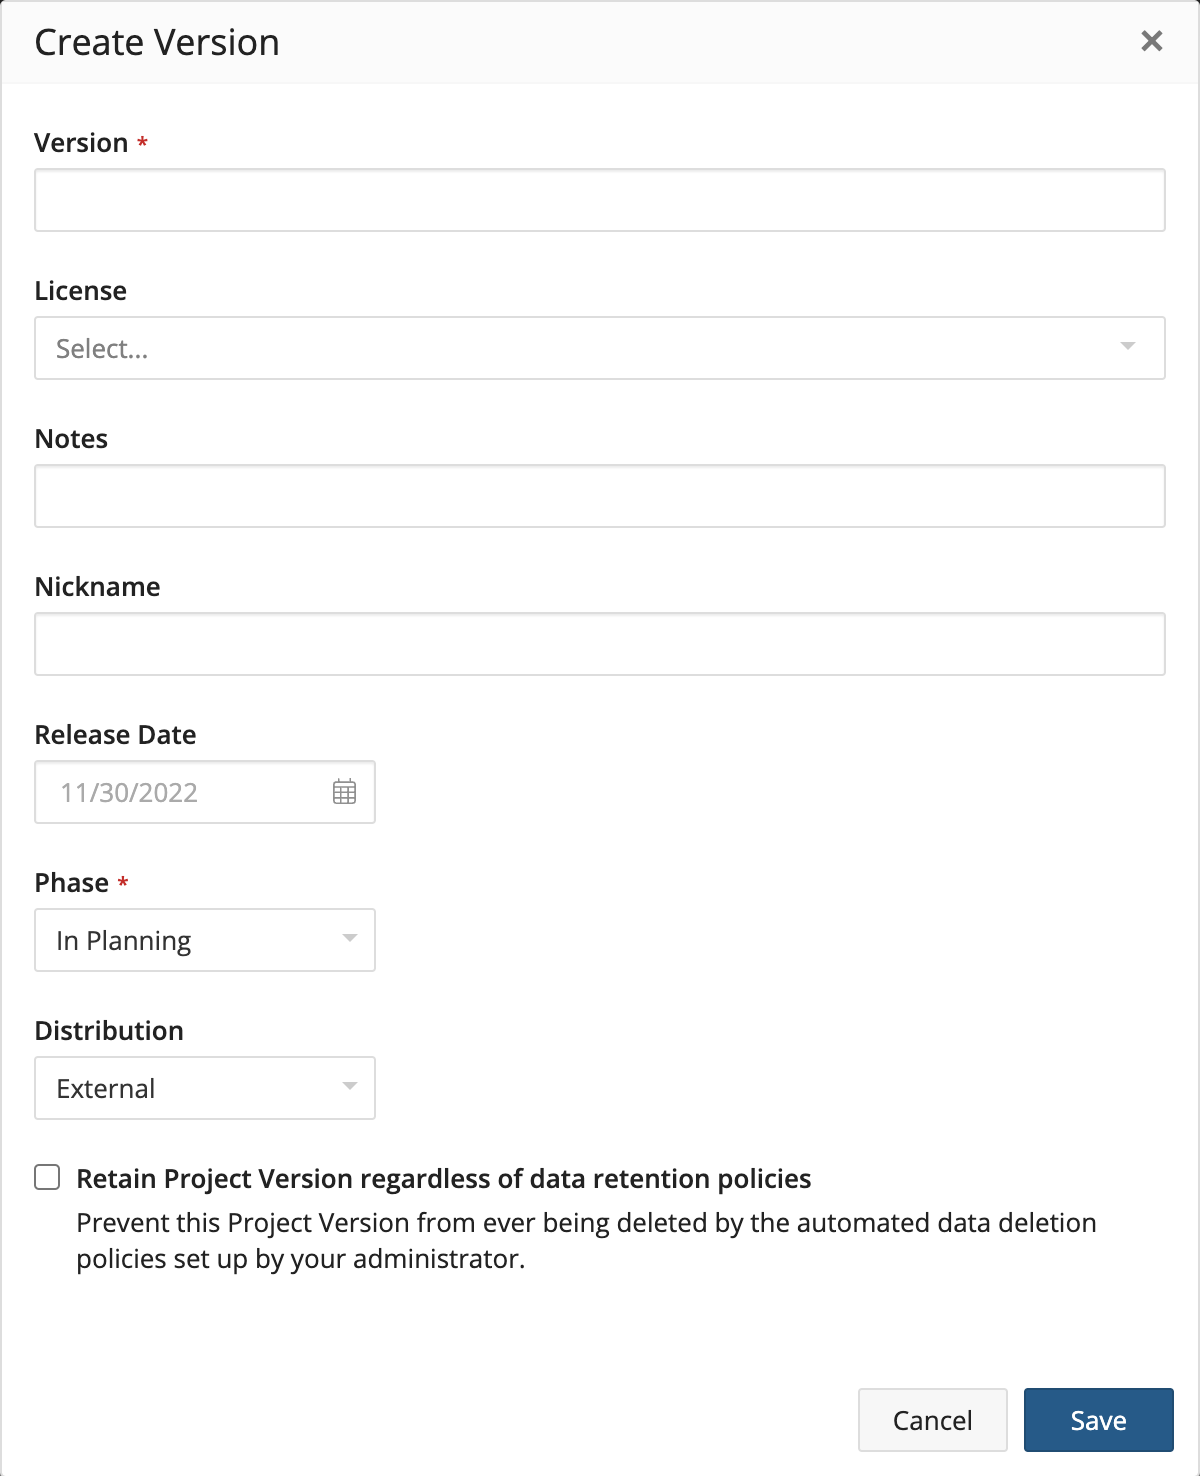This screenshot has width=1200, height=1476.
Task: Open the Distribution dropdown showing External
Action: [200, 1087]
